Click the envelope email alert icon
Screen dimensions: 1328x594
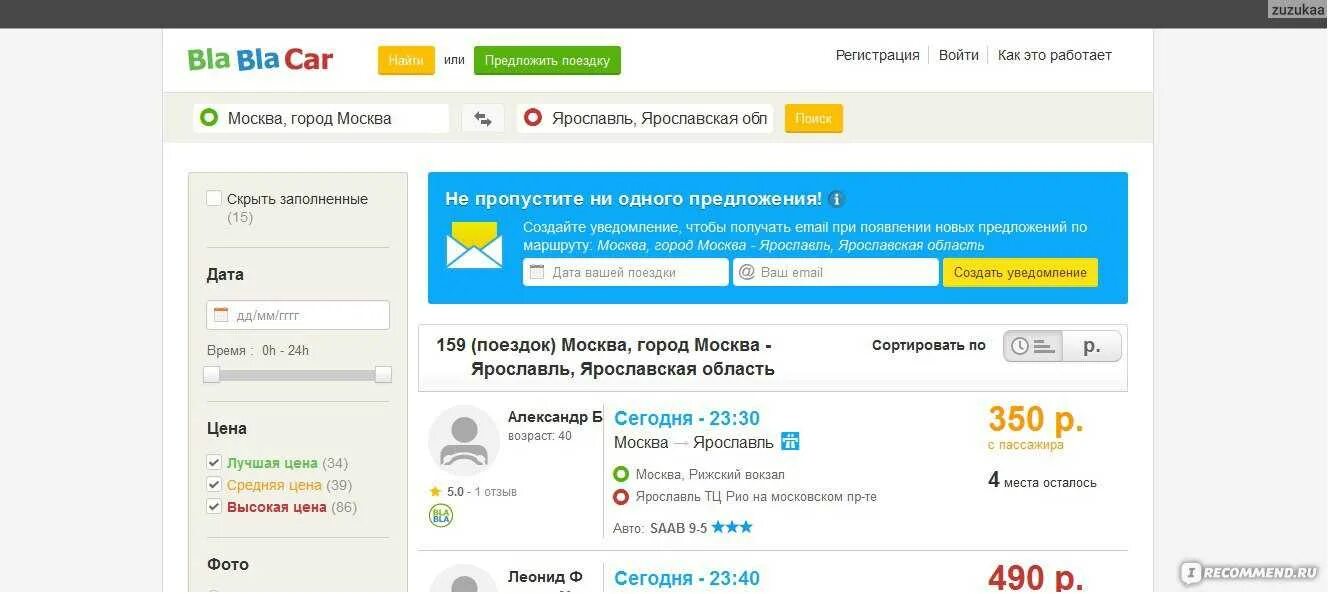[x=474, y=246]
